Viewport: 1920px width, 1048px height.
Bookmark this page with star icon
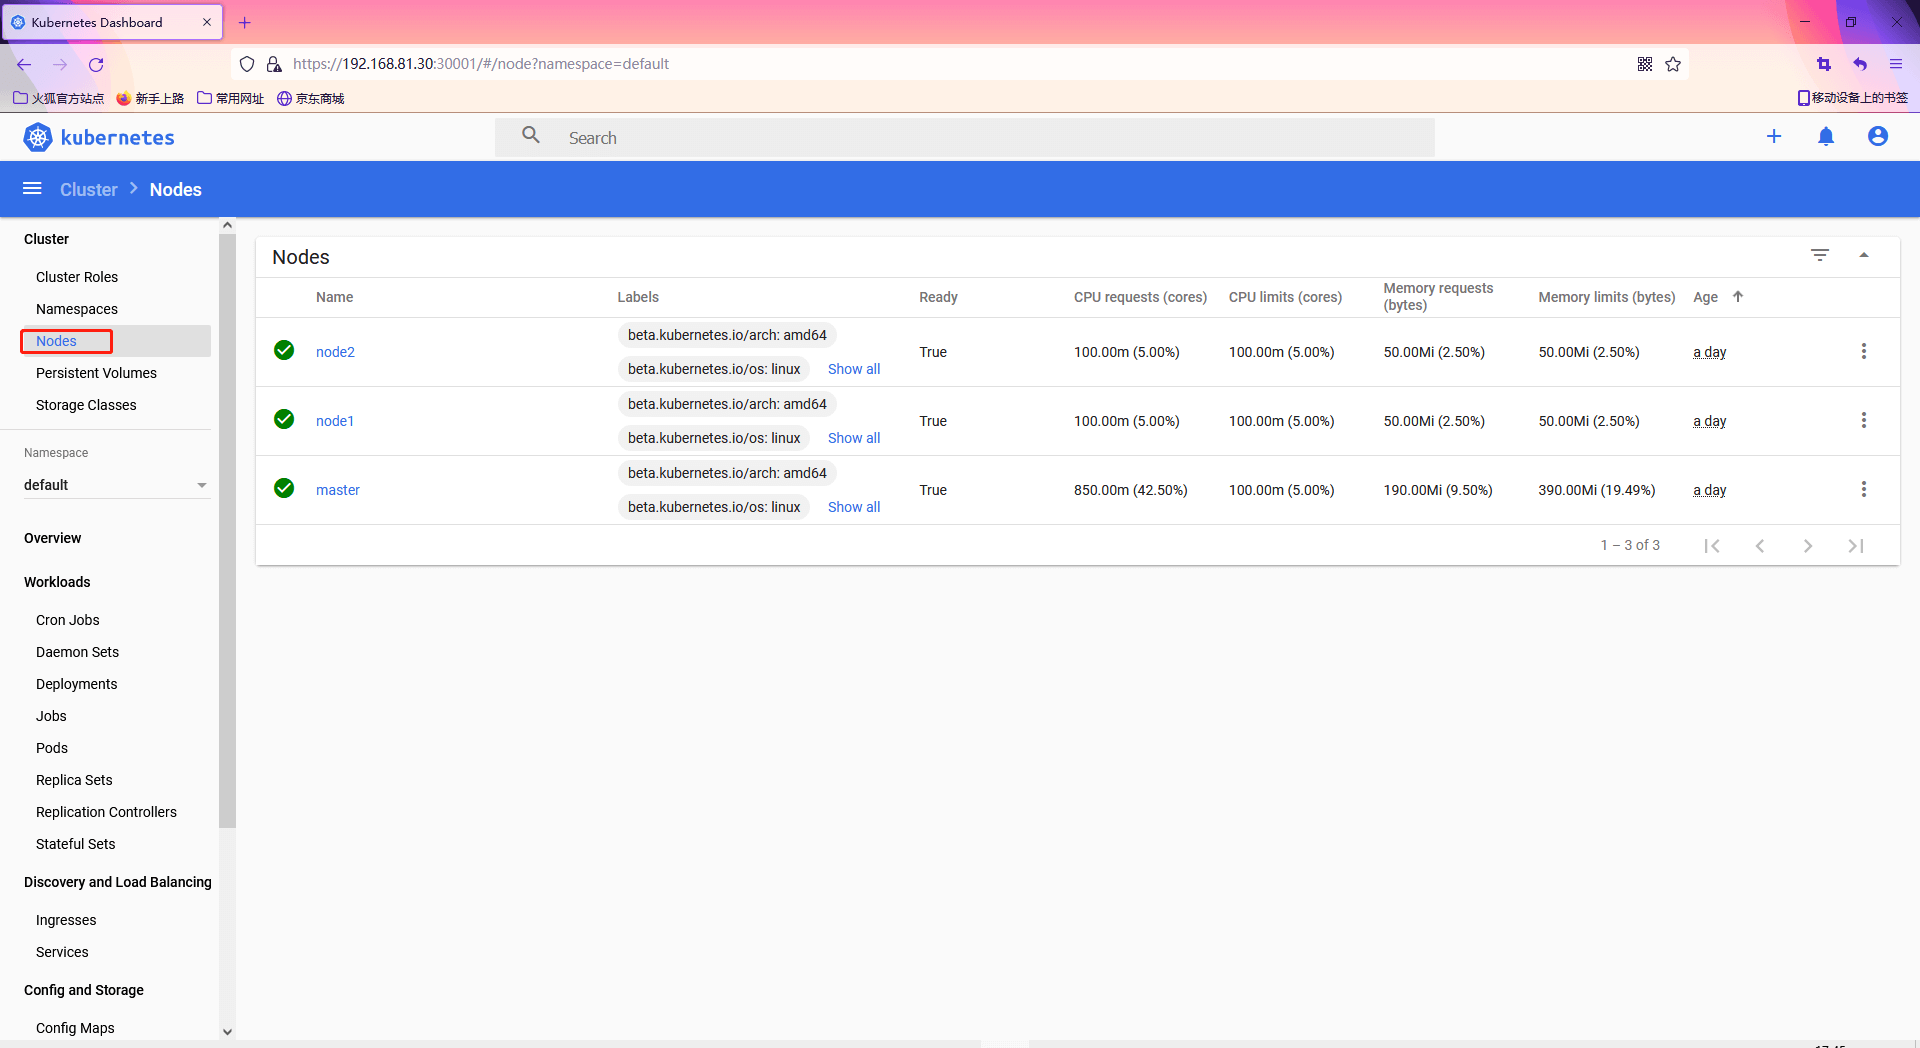tap(1673, 64)
